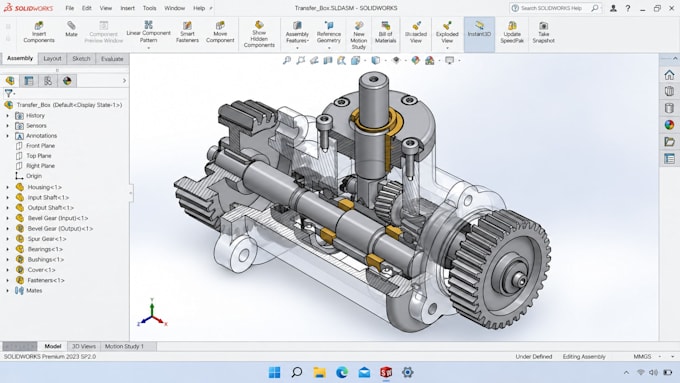Click the user login icon
The height and width of the screenshot is (383, 680).
coord(613,8)
